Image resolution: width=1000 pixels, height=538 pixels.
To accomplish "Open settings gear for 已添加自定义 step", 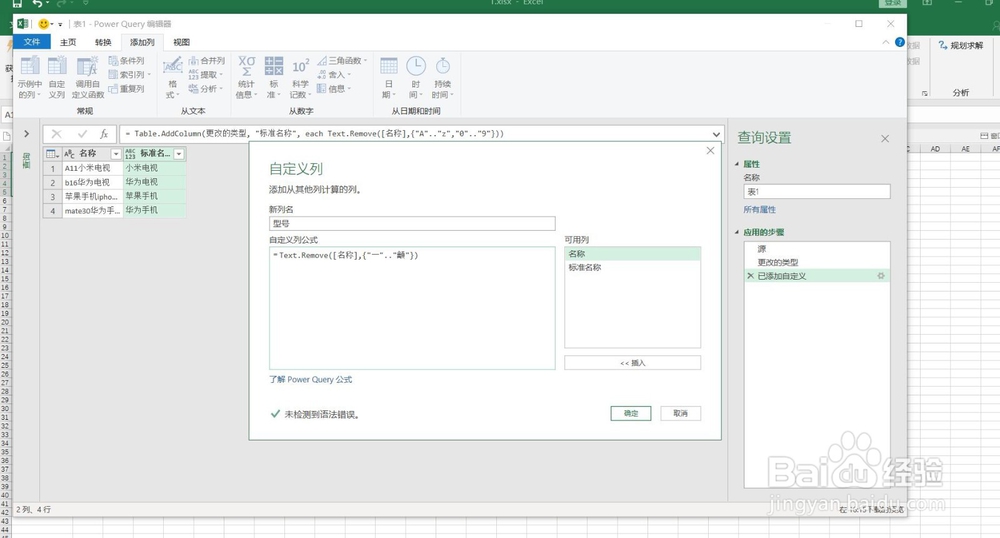I will [x=881, y=276].
